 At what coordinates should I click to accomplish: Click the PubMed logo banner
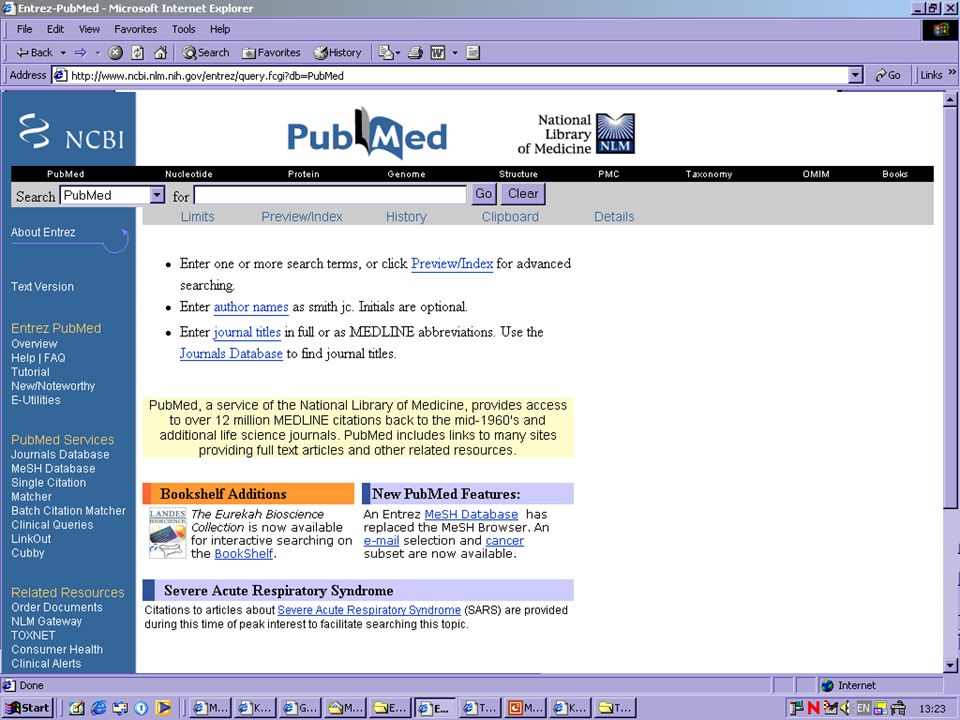(x=367, y=134)
